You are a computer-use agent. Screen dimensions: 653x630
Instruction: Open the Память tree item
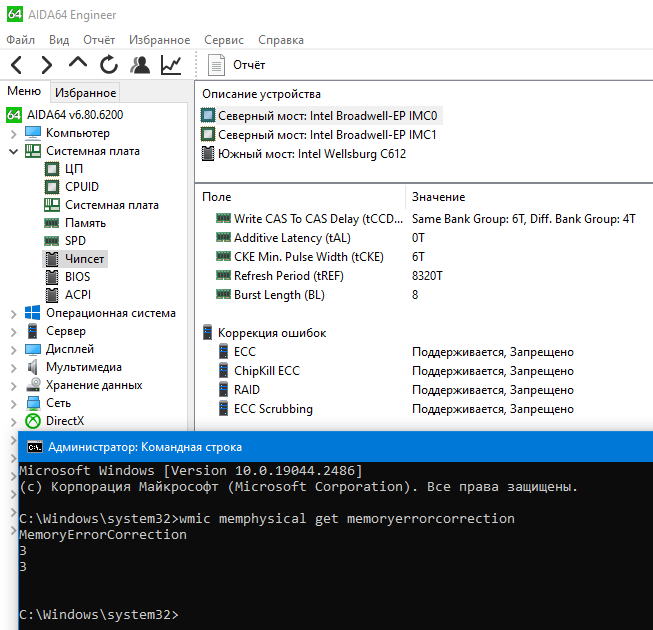85,223
